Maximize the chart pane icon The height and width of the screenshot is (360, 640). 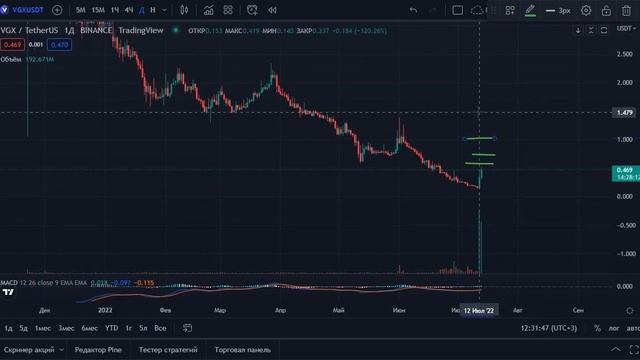click(x=604, y=30)
